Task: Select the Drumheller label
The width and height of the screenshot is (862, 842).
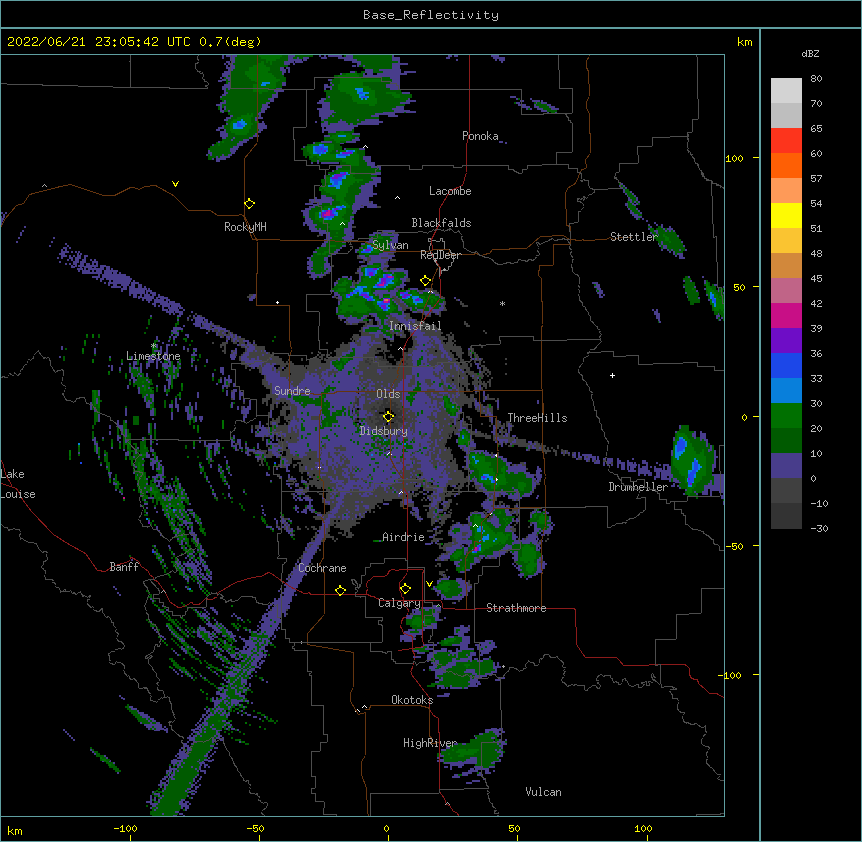Action: coord(638,487)
